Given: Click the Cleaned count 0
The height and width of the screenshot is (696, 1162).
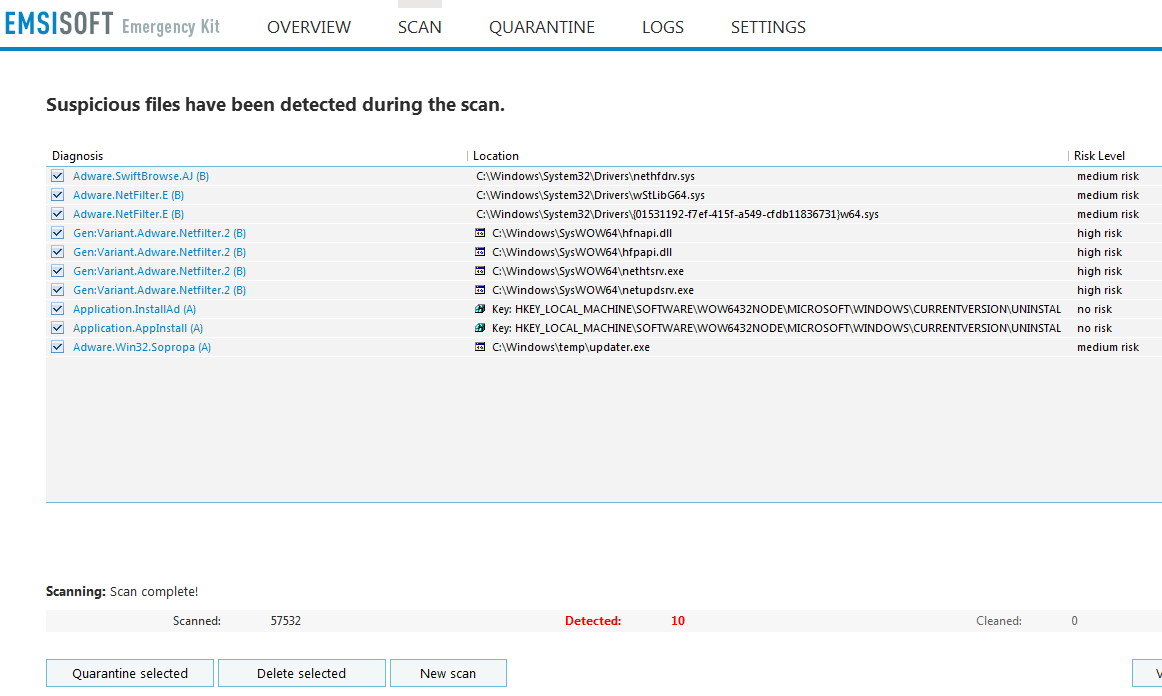Looking at the screenshot, I should pos(1075,621).
